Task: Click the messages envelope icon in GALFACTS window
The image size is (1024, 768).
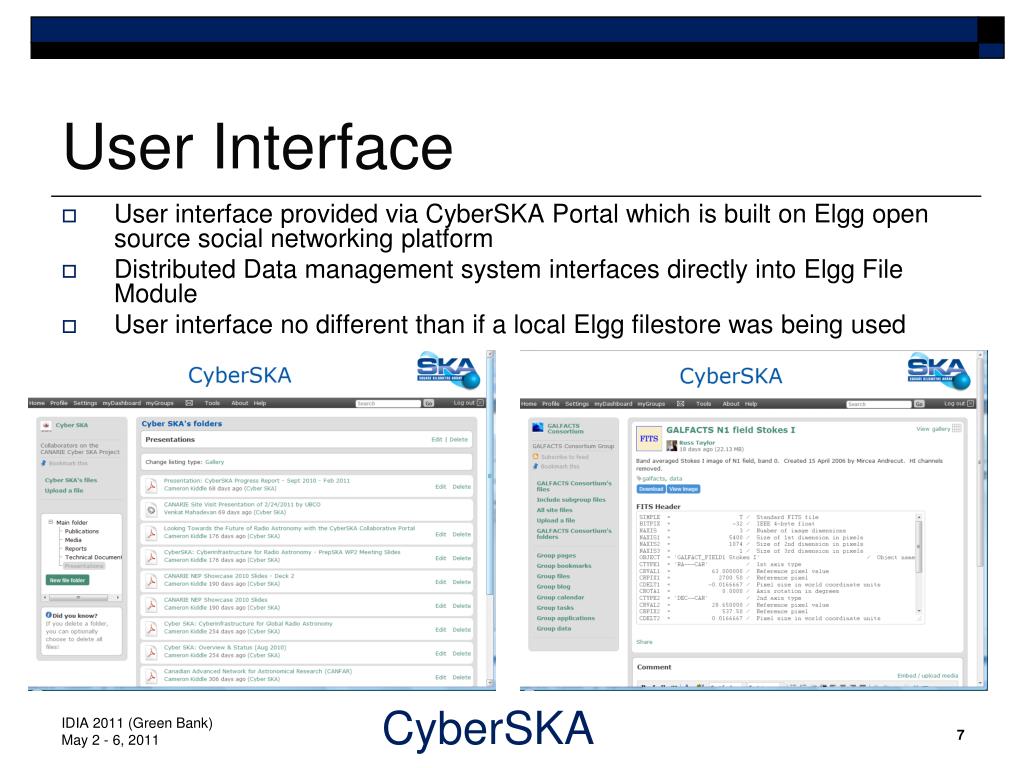Action: pos(680,404)
